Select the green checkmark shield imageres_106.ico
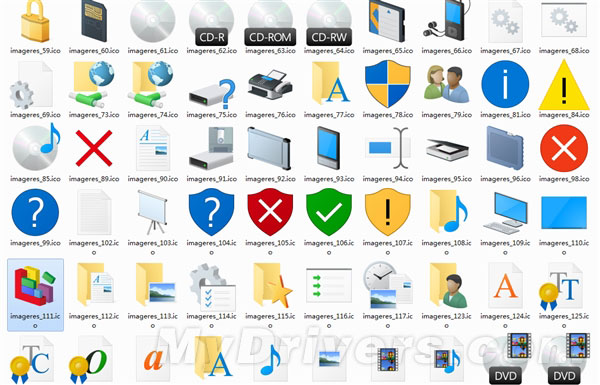 pyautogui.click(x=329, y=212)
